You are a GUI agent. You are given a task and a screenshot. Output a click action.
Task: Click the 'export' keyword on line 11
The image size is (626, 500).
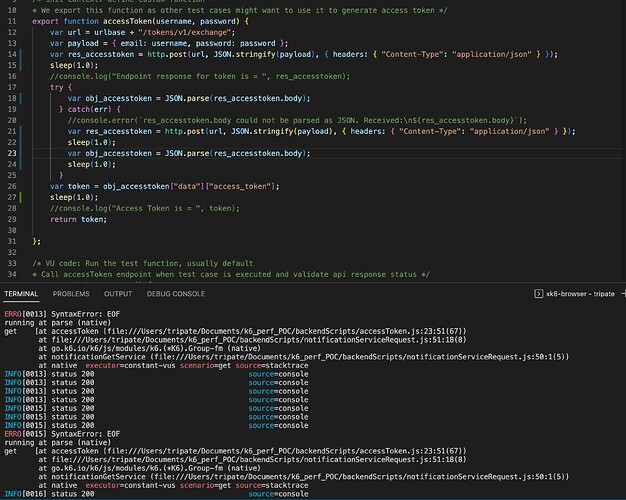click(x=46, y=21)
